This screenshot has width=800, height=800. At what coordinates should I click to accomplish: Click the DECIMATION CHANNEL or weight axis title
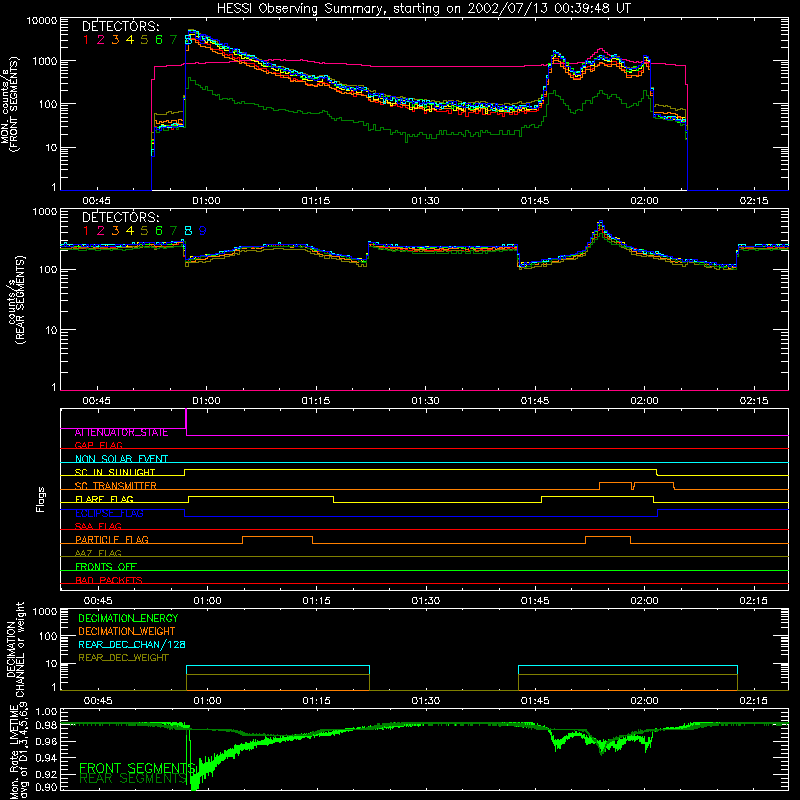(15, 649)
